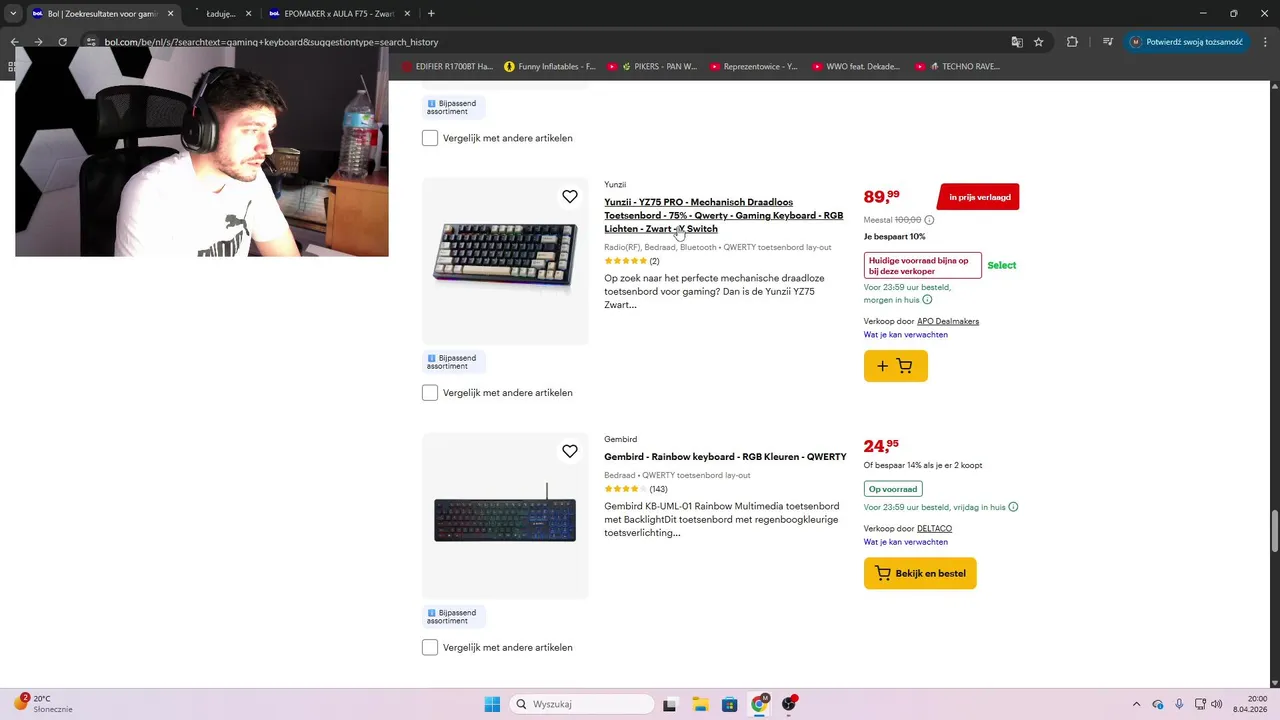Open Yunzii YZ75 PRO product title link
Image resolution: width=1280 pixels, height=720 pixels.
pyautogui.click(x=723, y=215)
